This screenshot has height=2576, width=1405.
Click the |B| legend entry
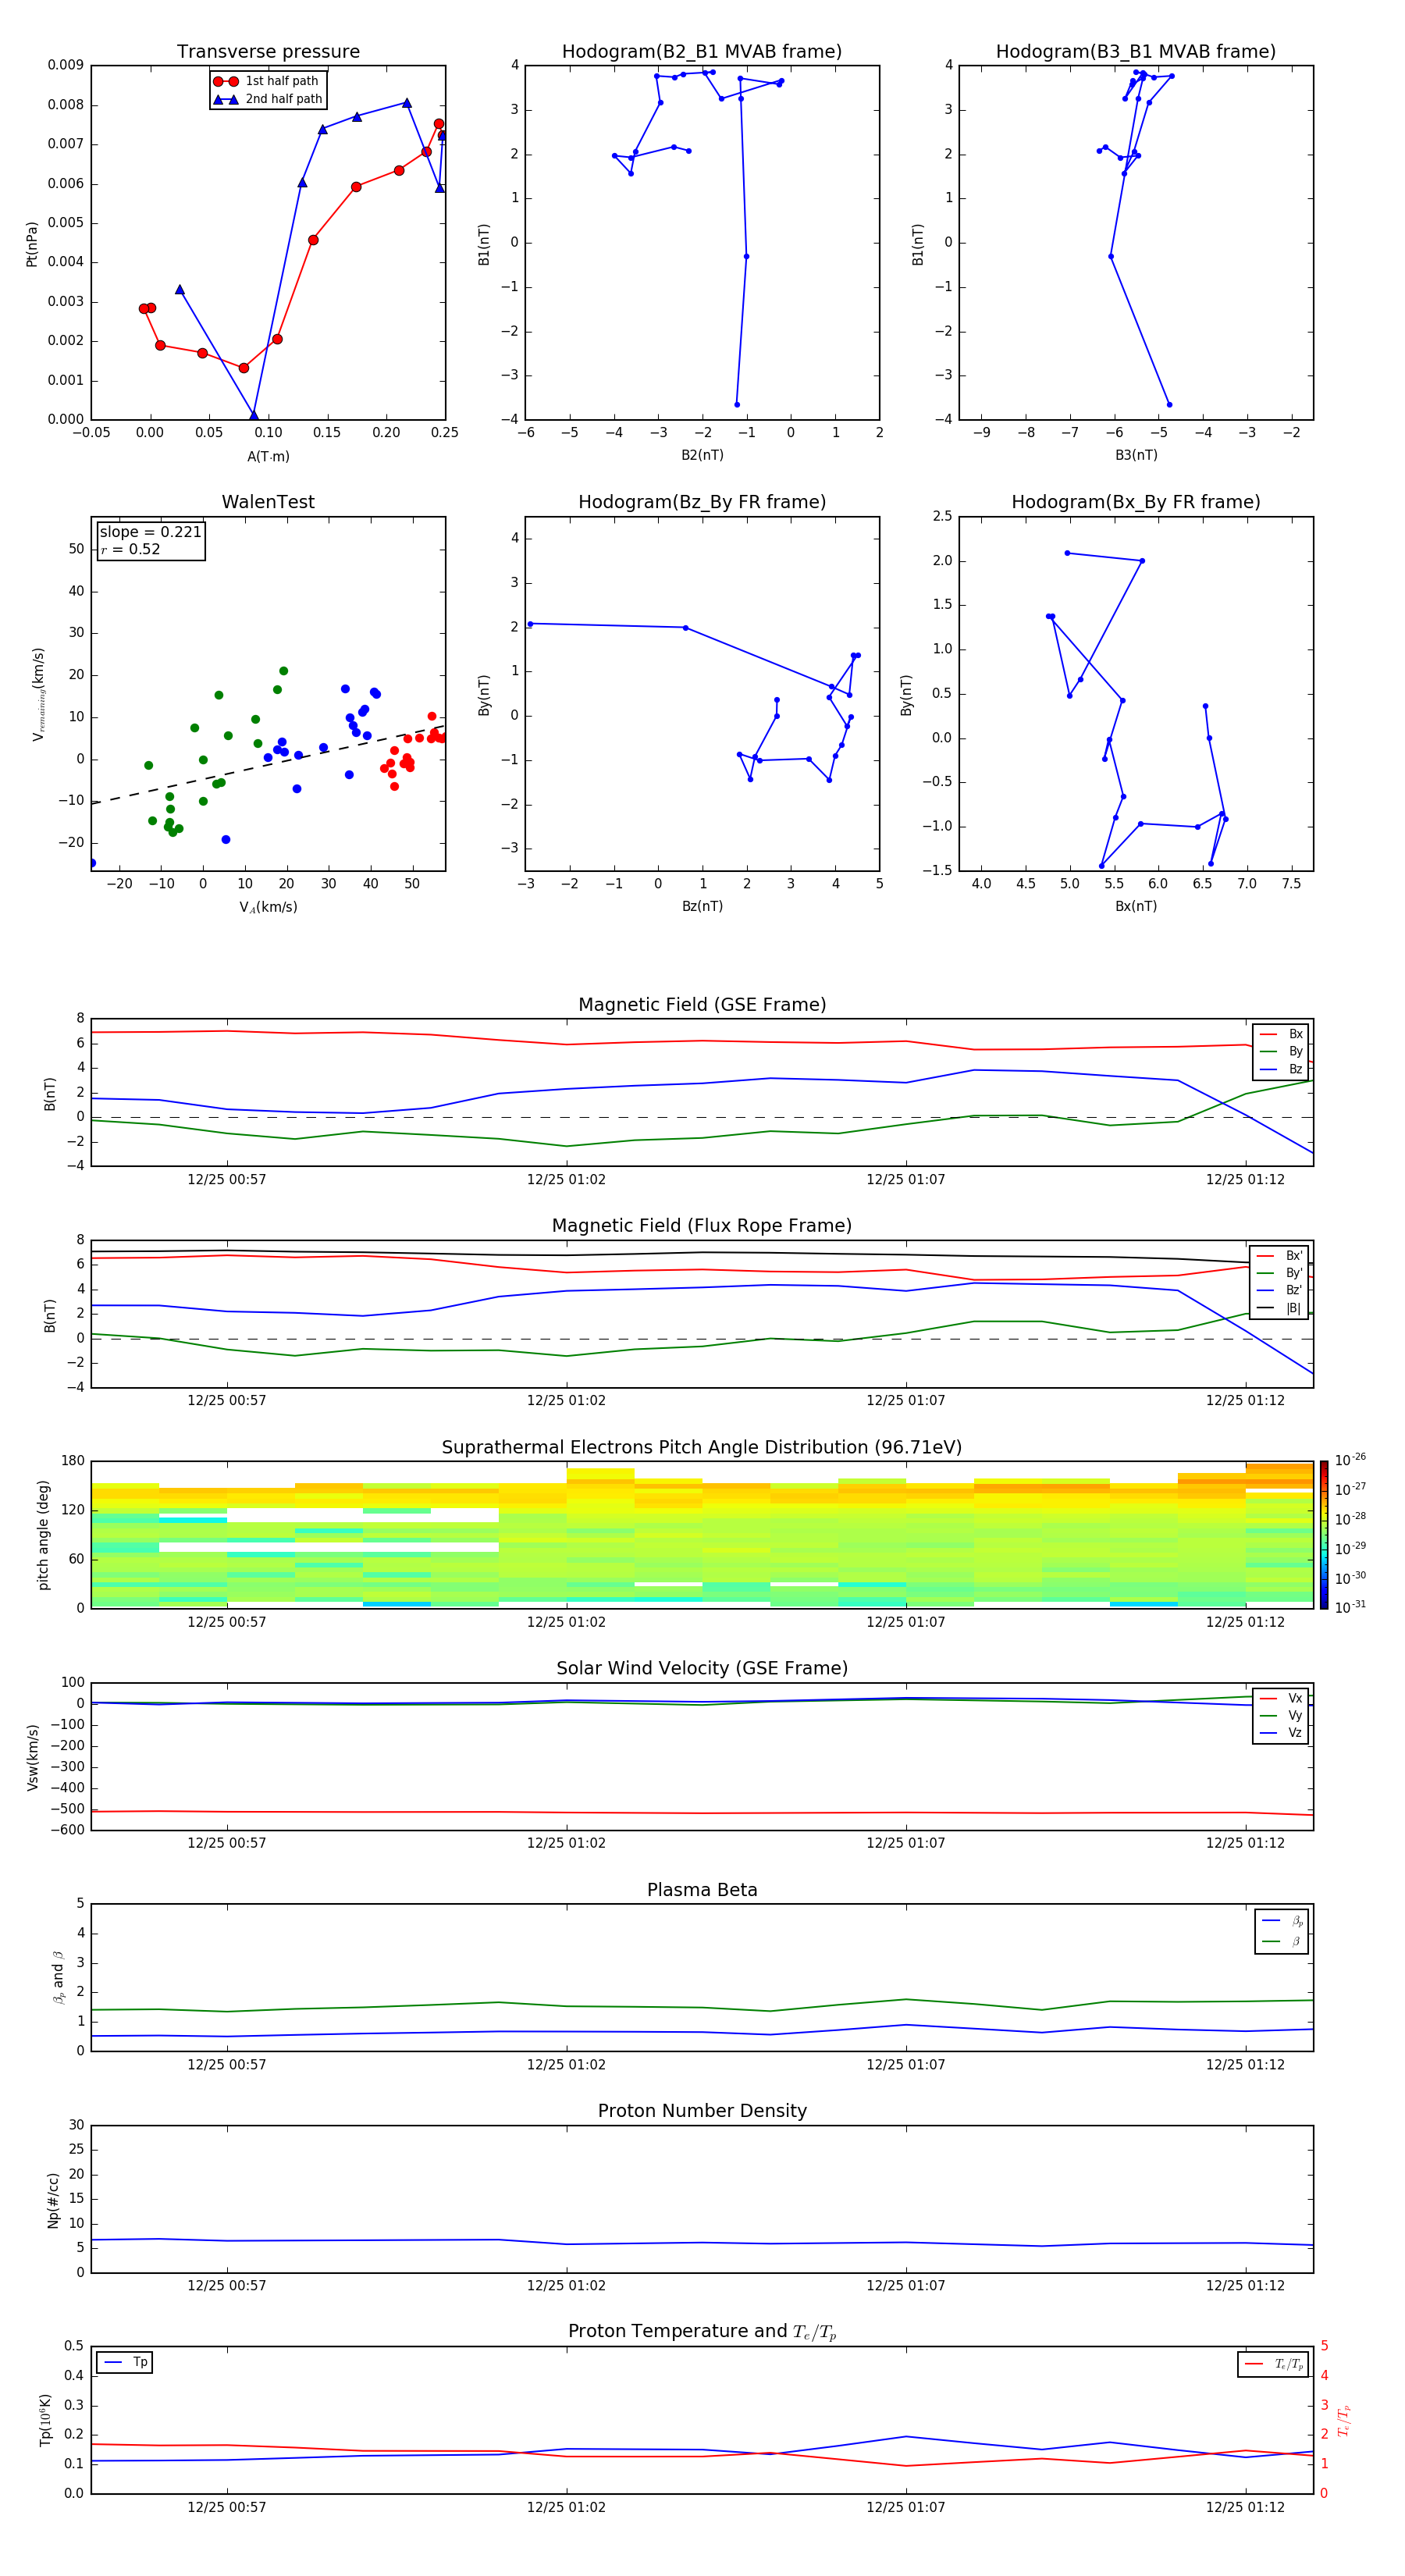coord(1280,1308)
